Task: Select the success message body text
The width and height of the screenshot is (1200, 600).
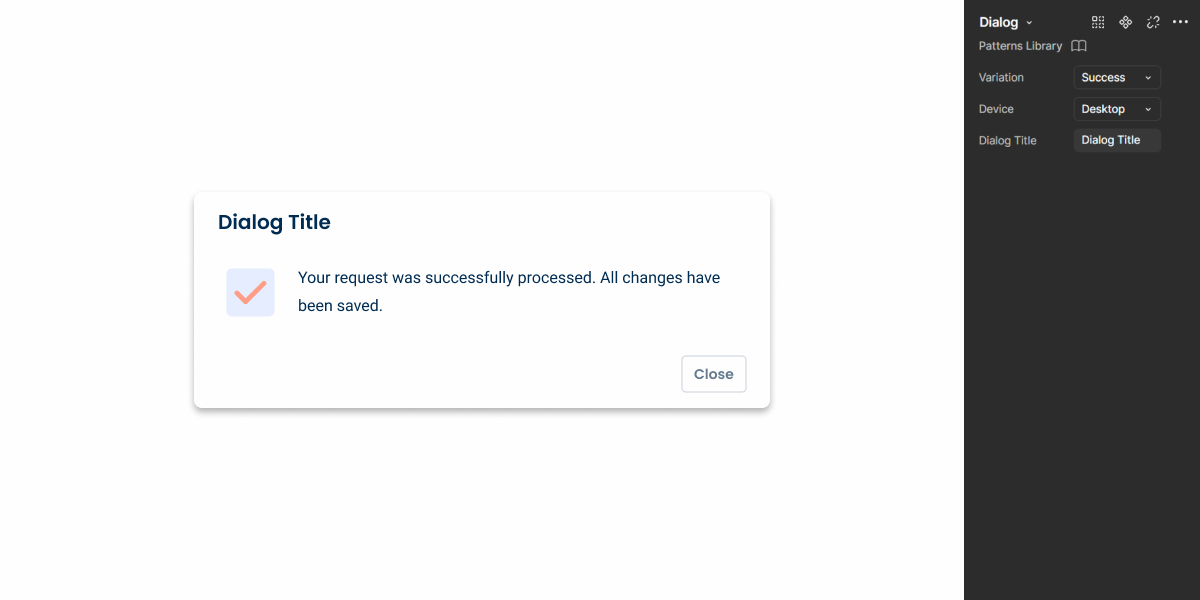Action: point(509,291)
